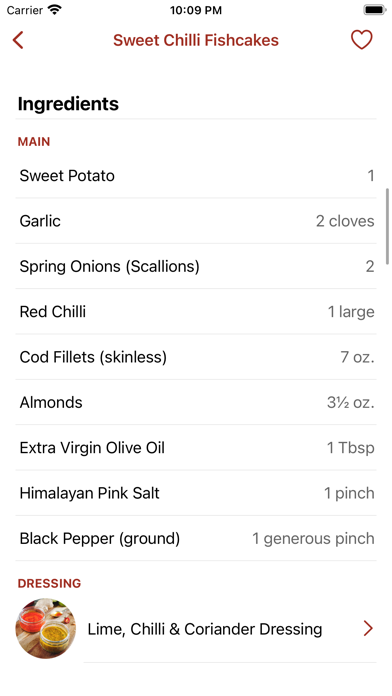The width and height of the screenshot is (392, 696).
Task: Open dressing recipe via chevron arrow
Action: (x=368, y=629)
